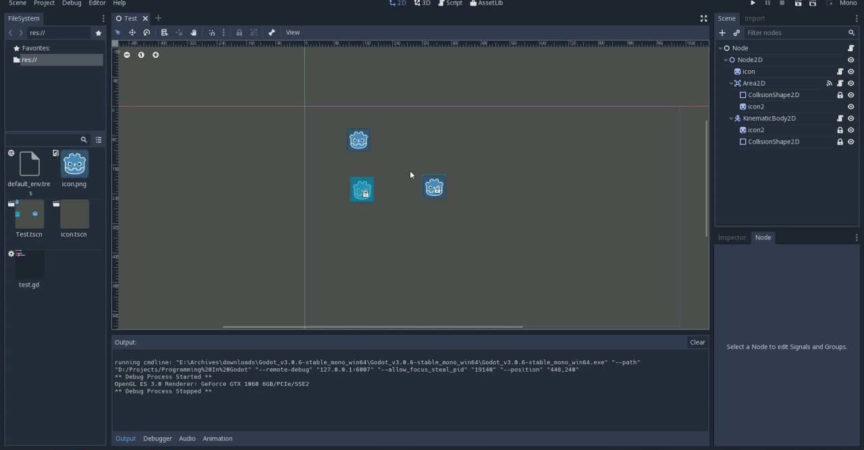
Task: Collapse the Area2D tree node
Action: tap(732, 83)
